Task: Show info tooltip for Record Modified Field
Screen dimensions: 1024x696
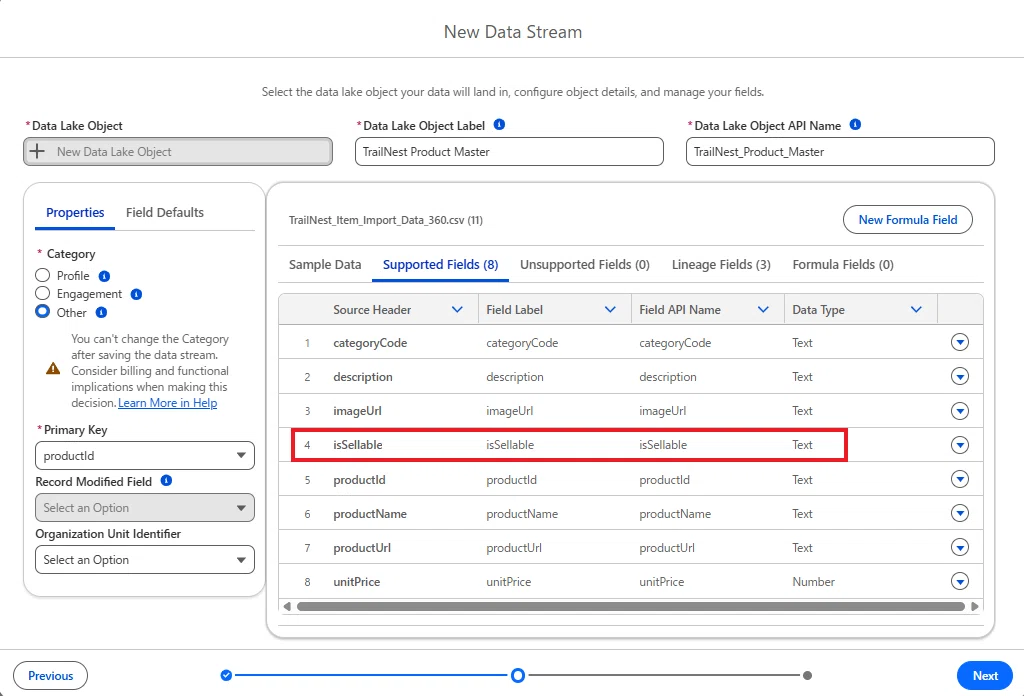Action: point(167,481)
